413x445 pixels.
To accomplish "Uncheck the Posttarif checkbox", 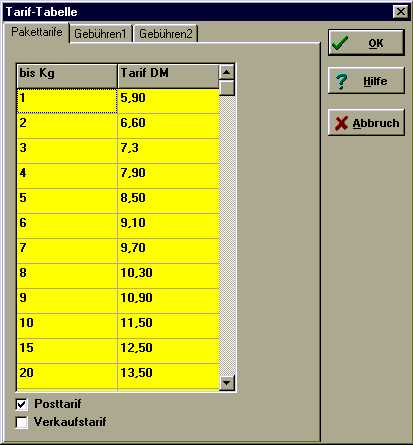I will pos(22,404).
